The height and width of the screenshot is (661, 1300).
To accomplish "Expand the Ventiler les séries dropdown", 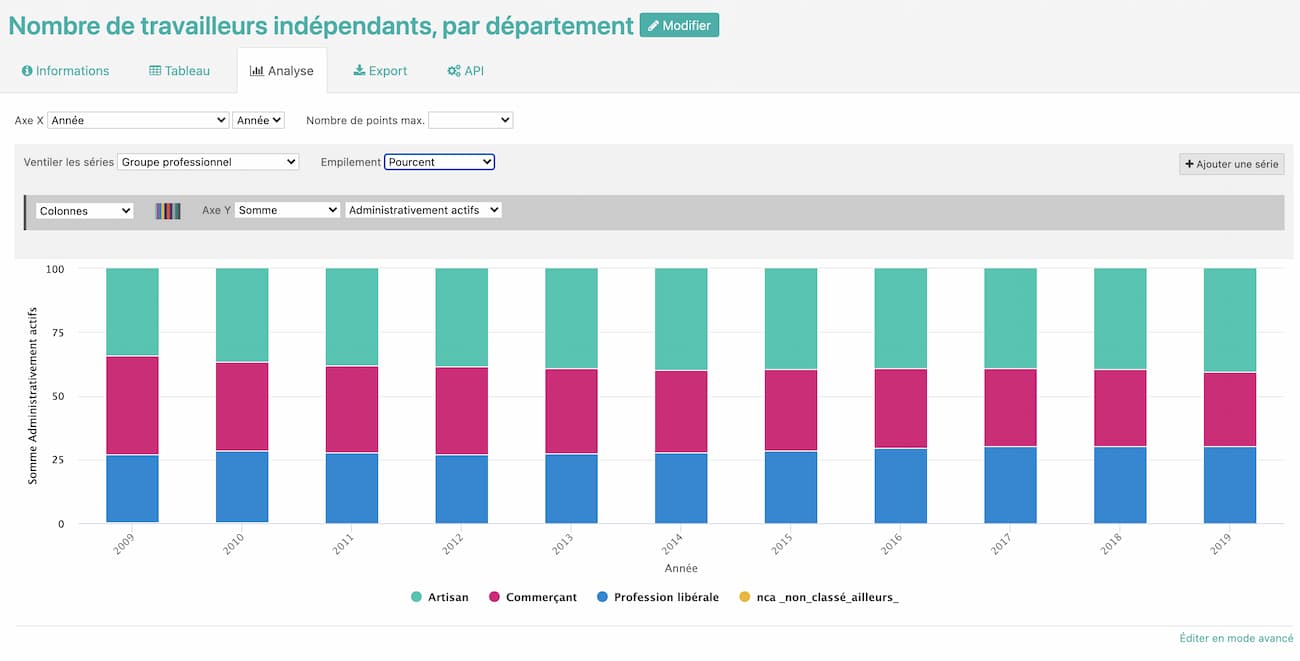I will click(208, 162).
